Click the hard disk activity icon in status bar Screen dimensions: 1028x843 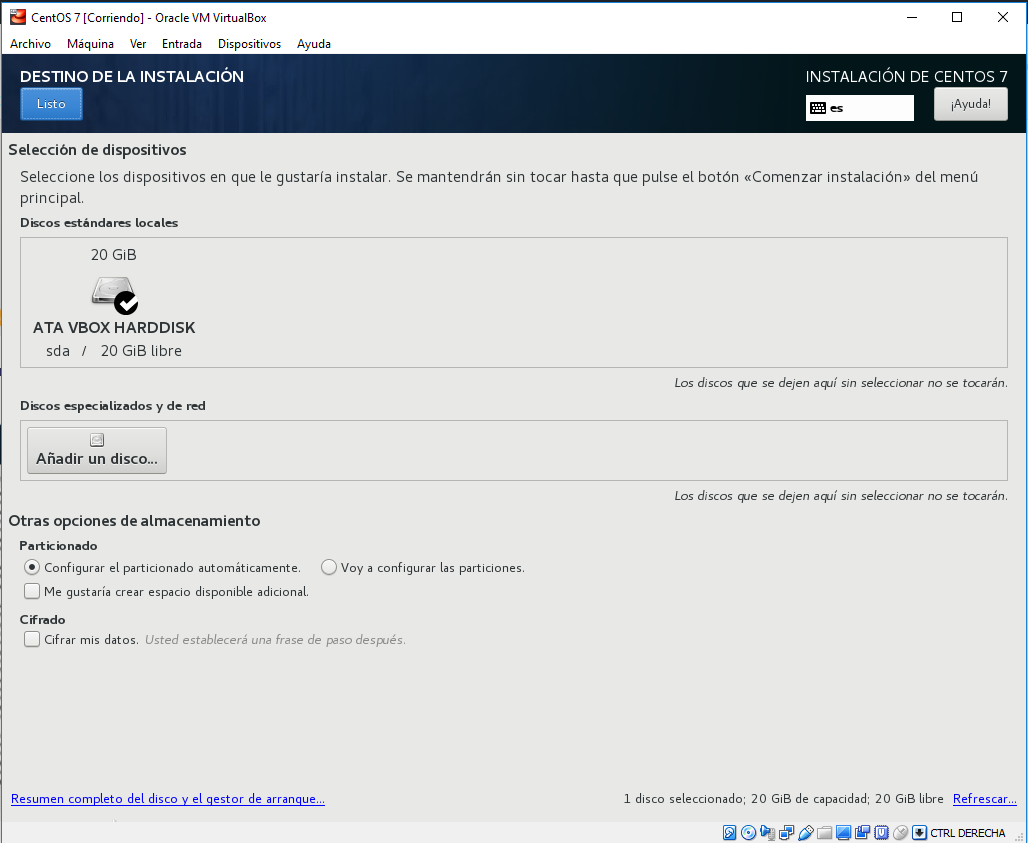tap(730, 832)
